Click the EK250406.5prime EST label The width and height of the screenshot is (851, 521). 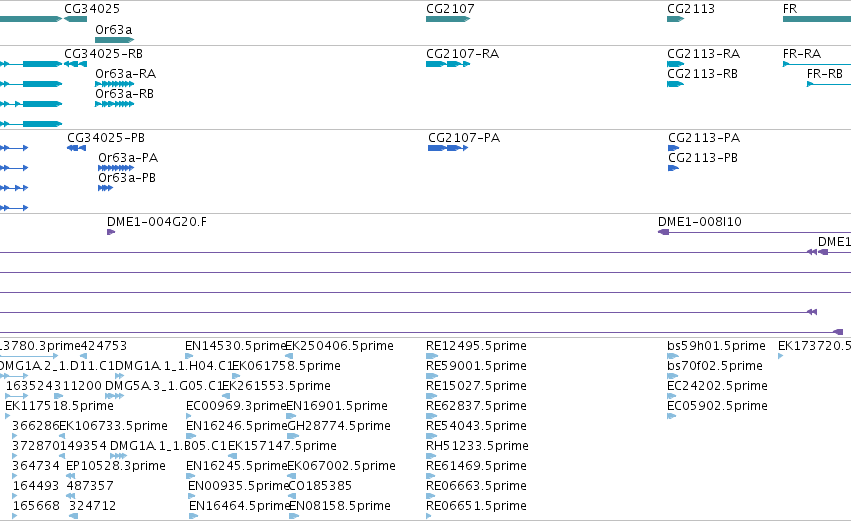(x=339, y=346)
